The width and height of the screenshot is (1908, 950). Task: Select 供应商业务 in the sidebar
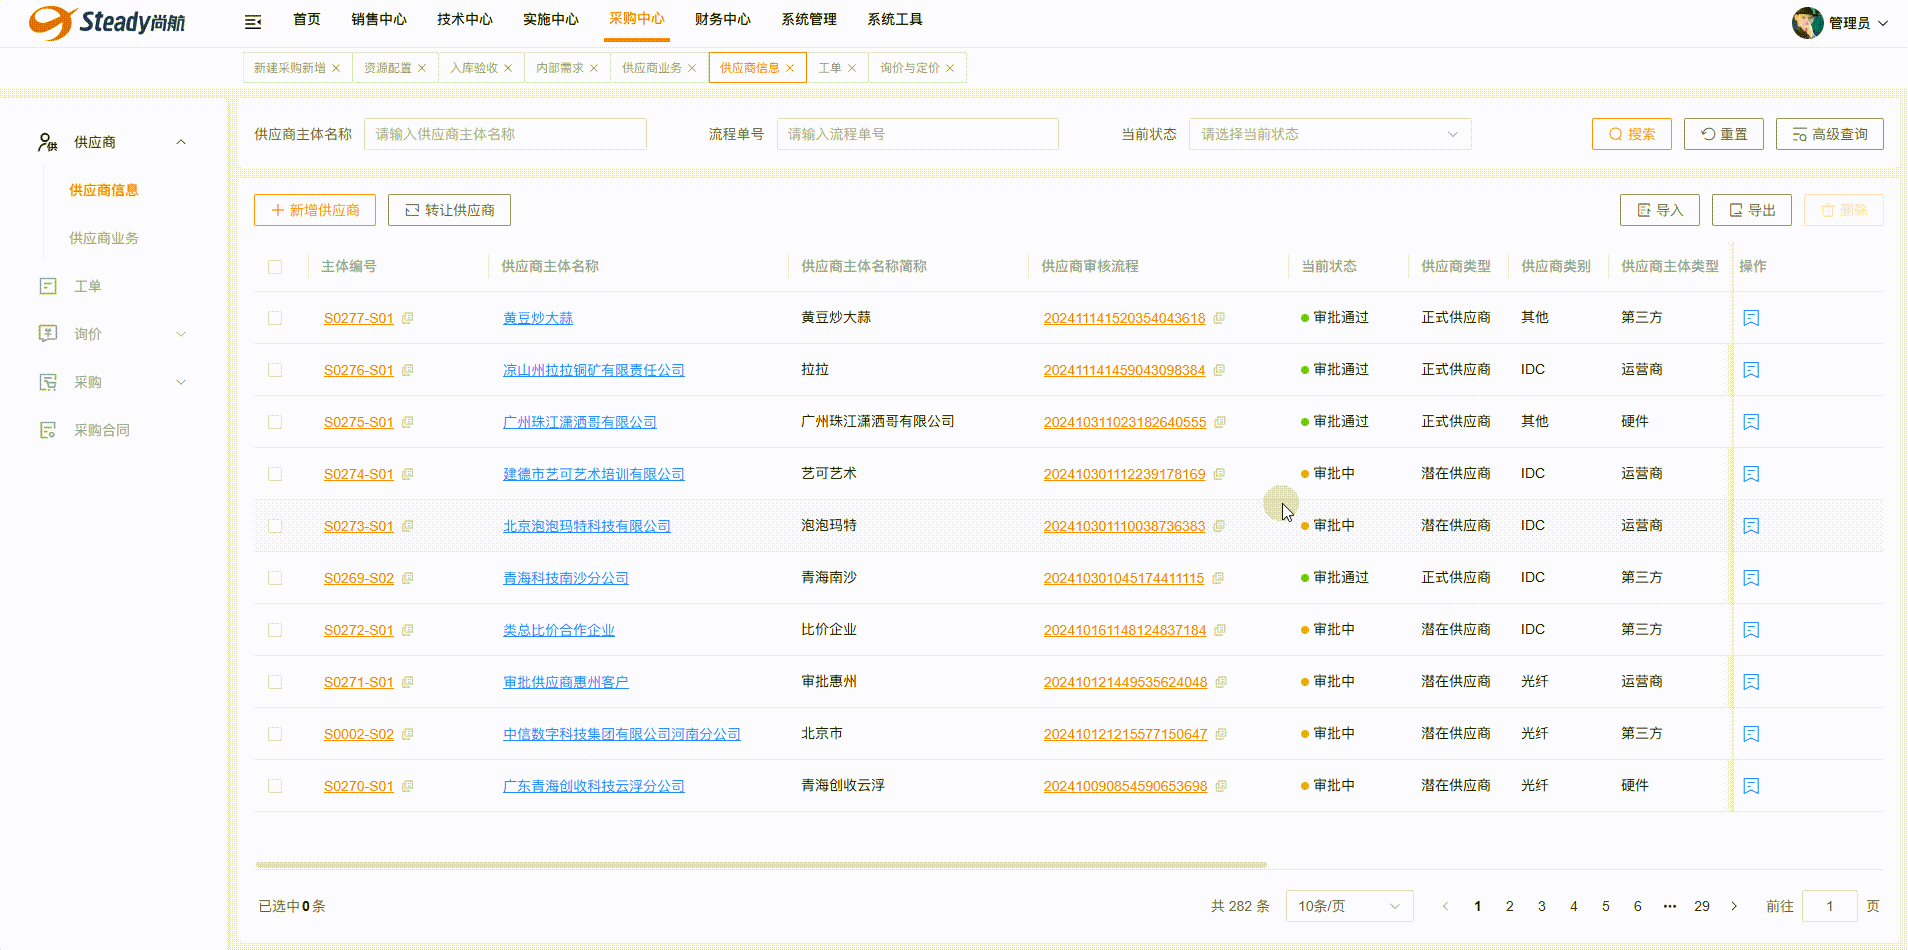click(104, 238)
